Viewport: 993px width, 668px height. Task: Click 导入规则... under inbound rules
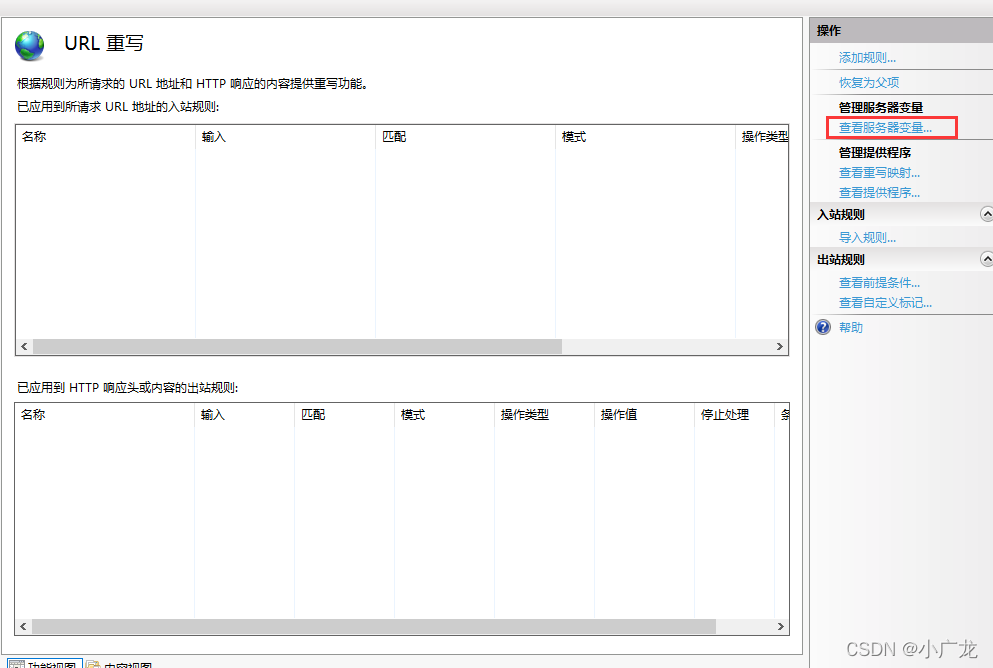[867, 237]
